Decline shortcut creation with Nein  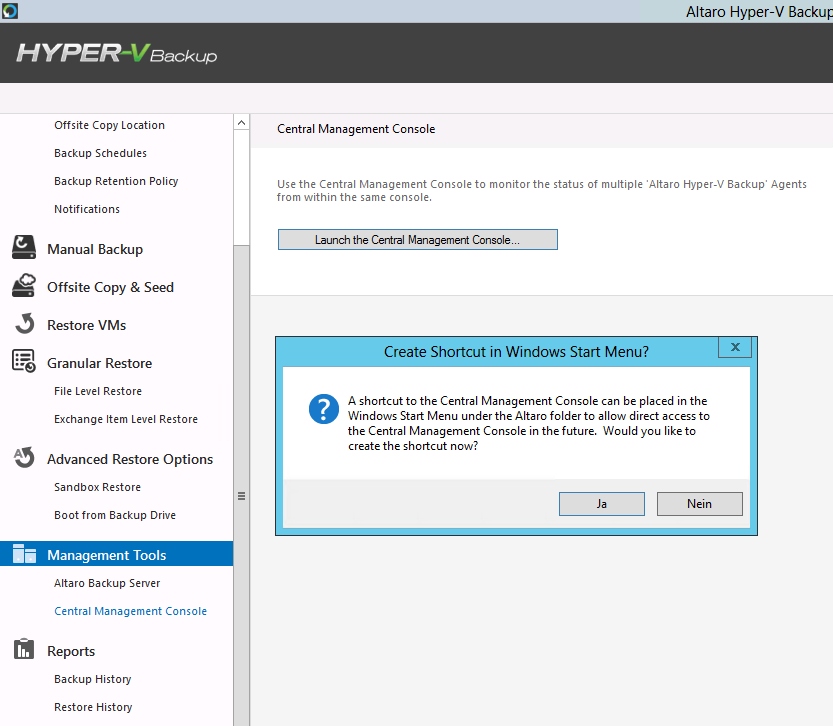(699, 503)
